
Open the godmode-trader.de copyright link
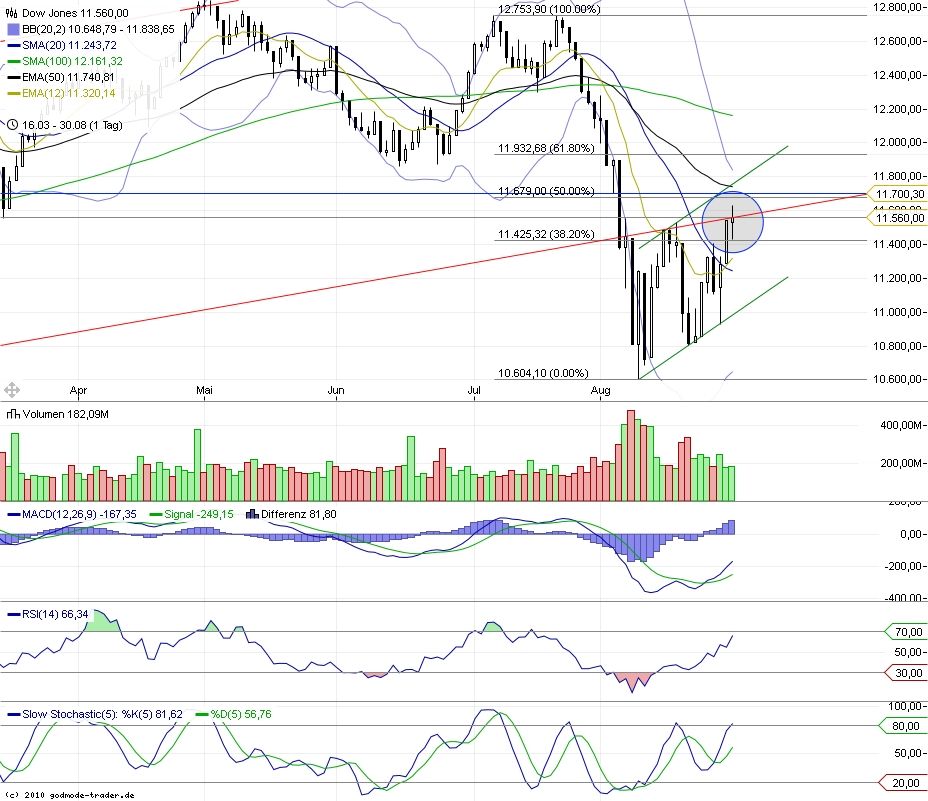[70, 795]
